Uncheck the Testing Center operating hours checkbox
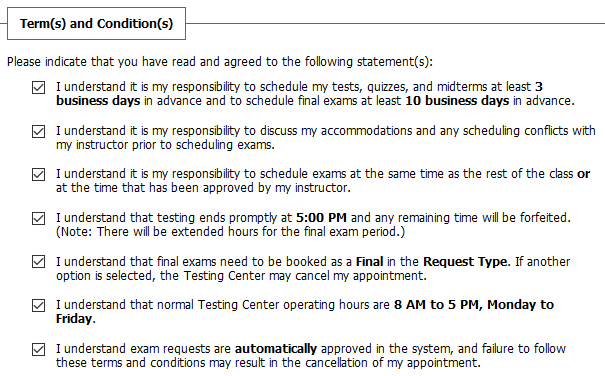Screen dimensions: 605x376 [x=39, y=306]
